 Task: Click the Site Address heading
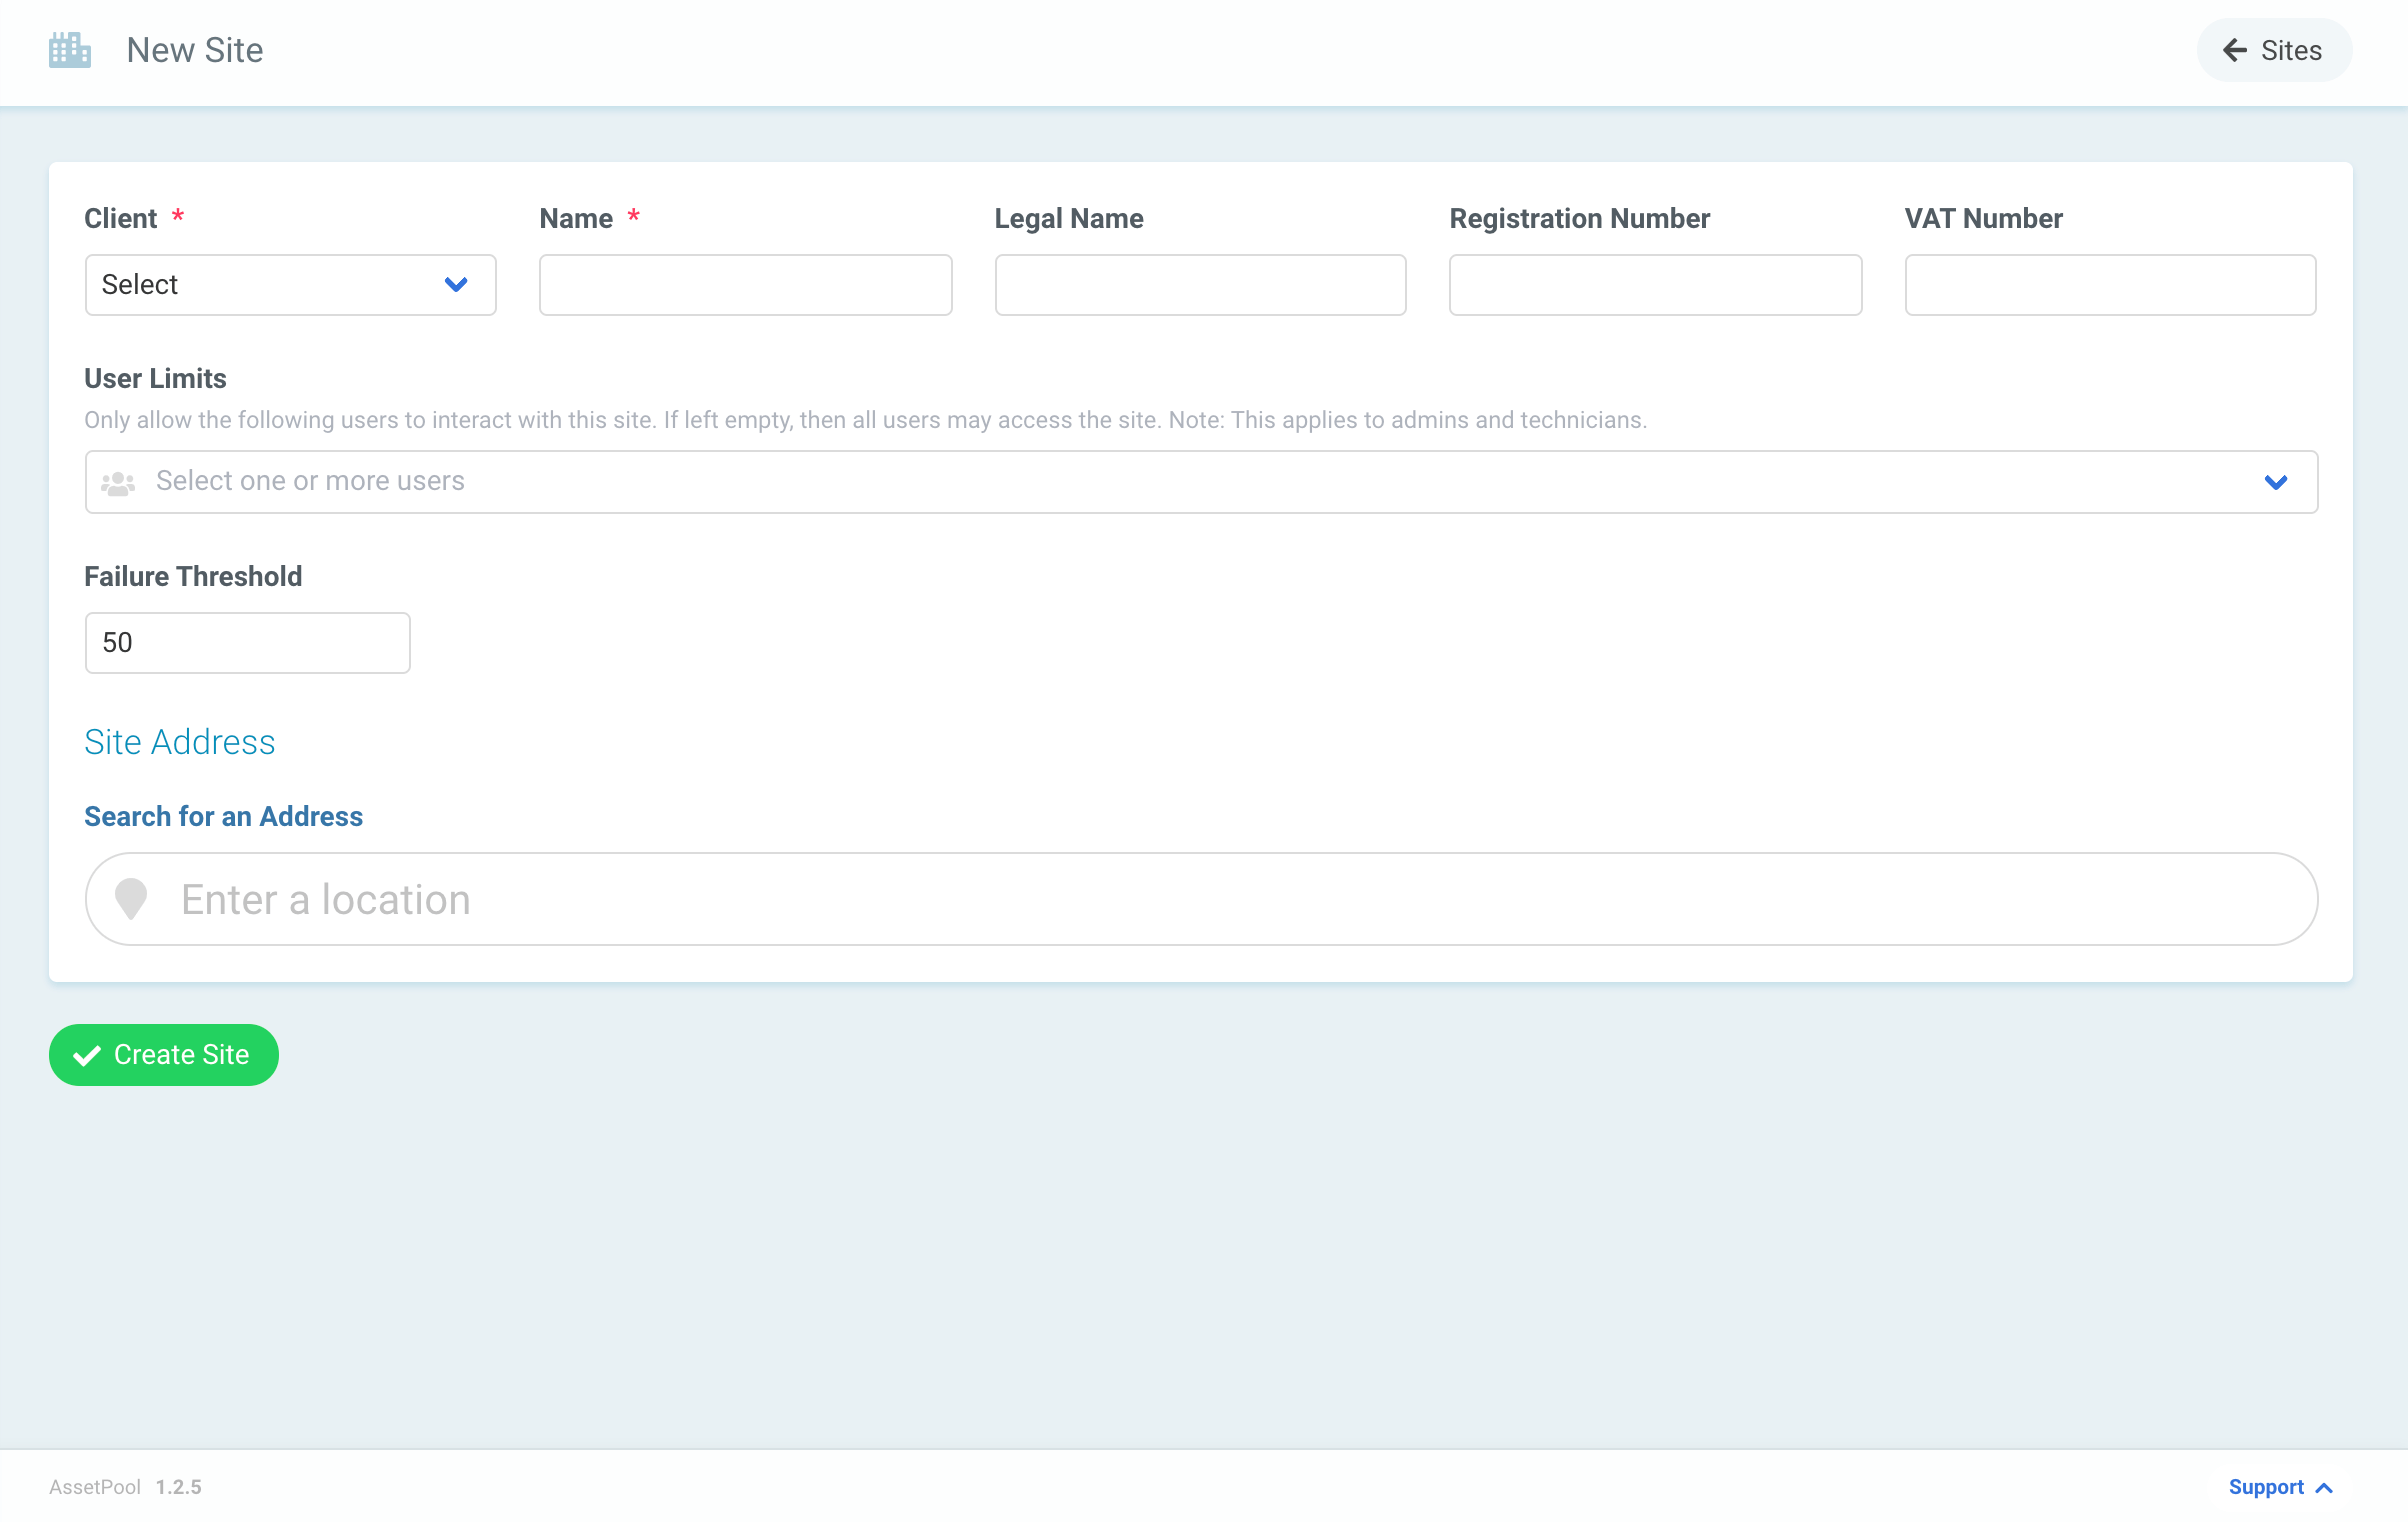tap(179, 742)
